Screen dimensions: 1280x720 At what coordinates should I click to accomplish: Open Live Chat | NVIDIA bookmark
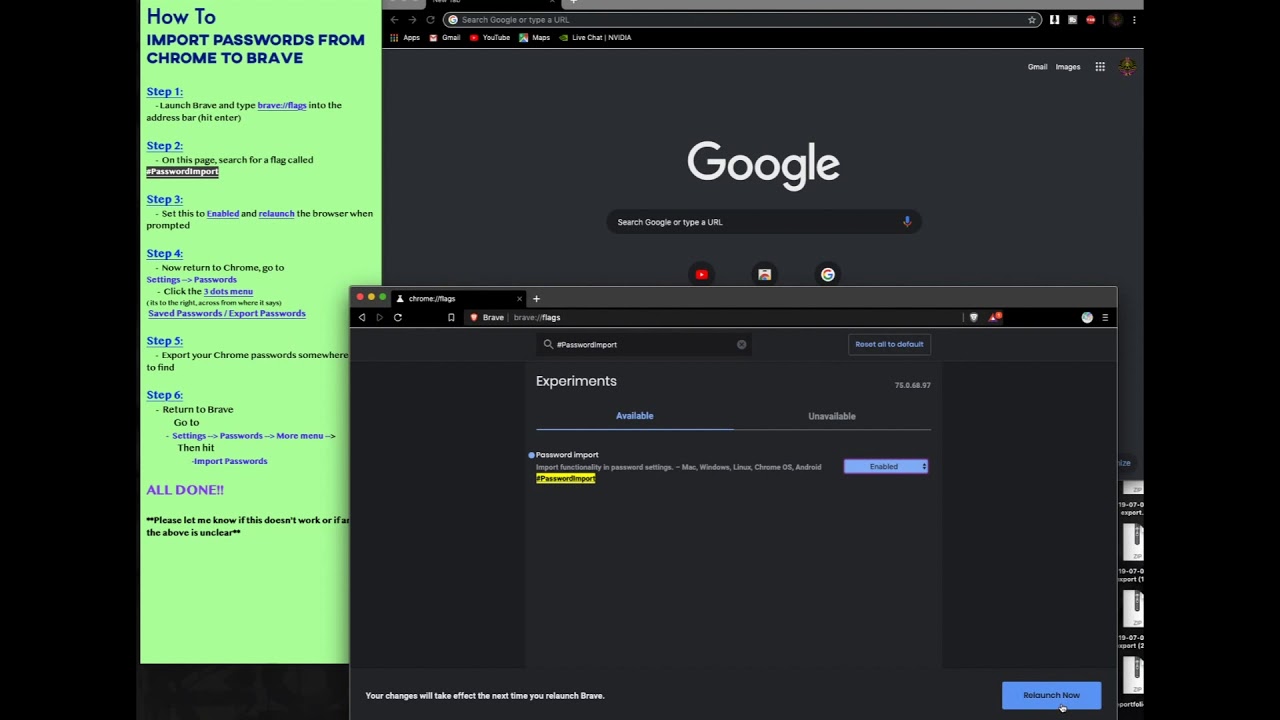pos(595,37)
